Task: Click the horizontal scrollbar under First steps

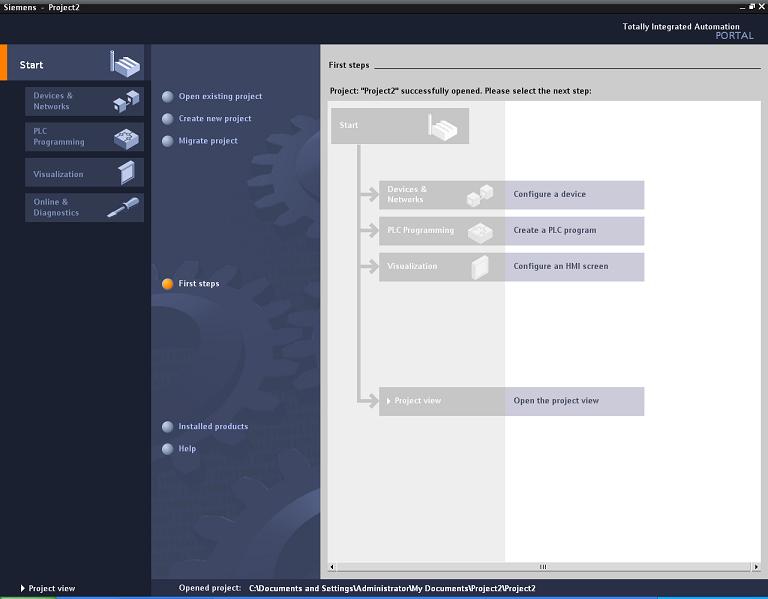Action: [543, 567]
